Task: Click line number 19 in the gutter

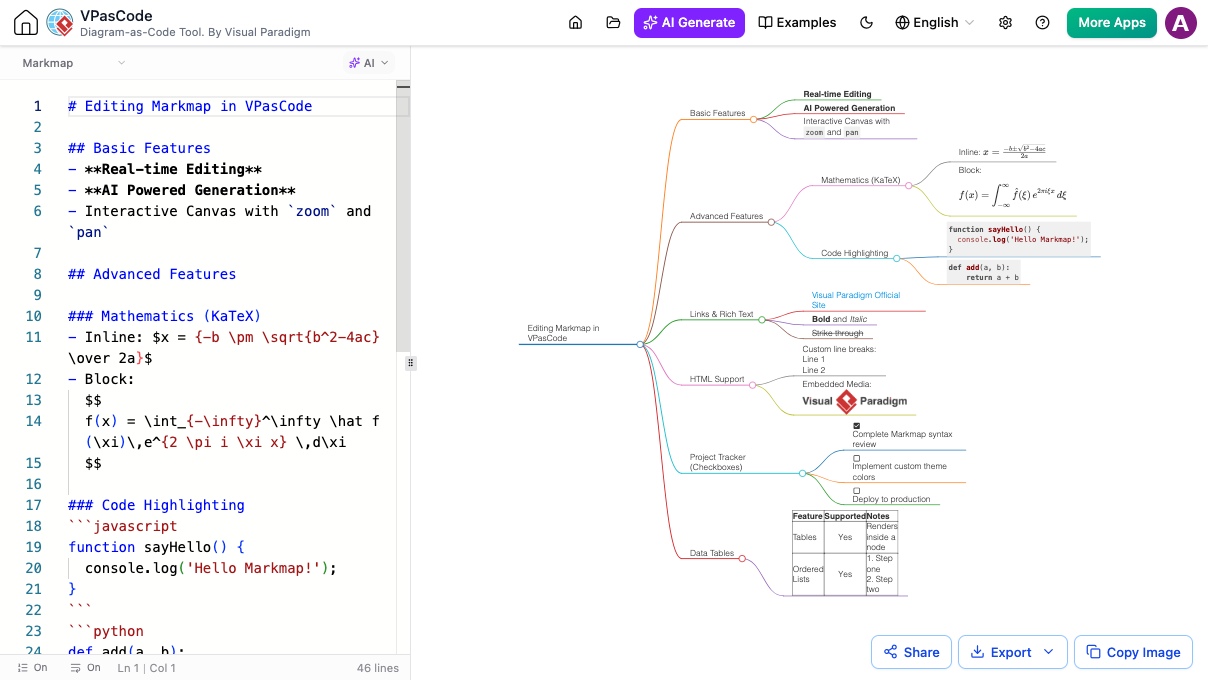Action: [x=34, y=547]
